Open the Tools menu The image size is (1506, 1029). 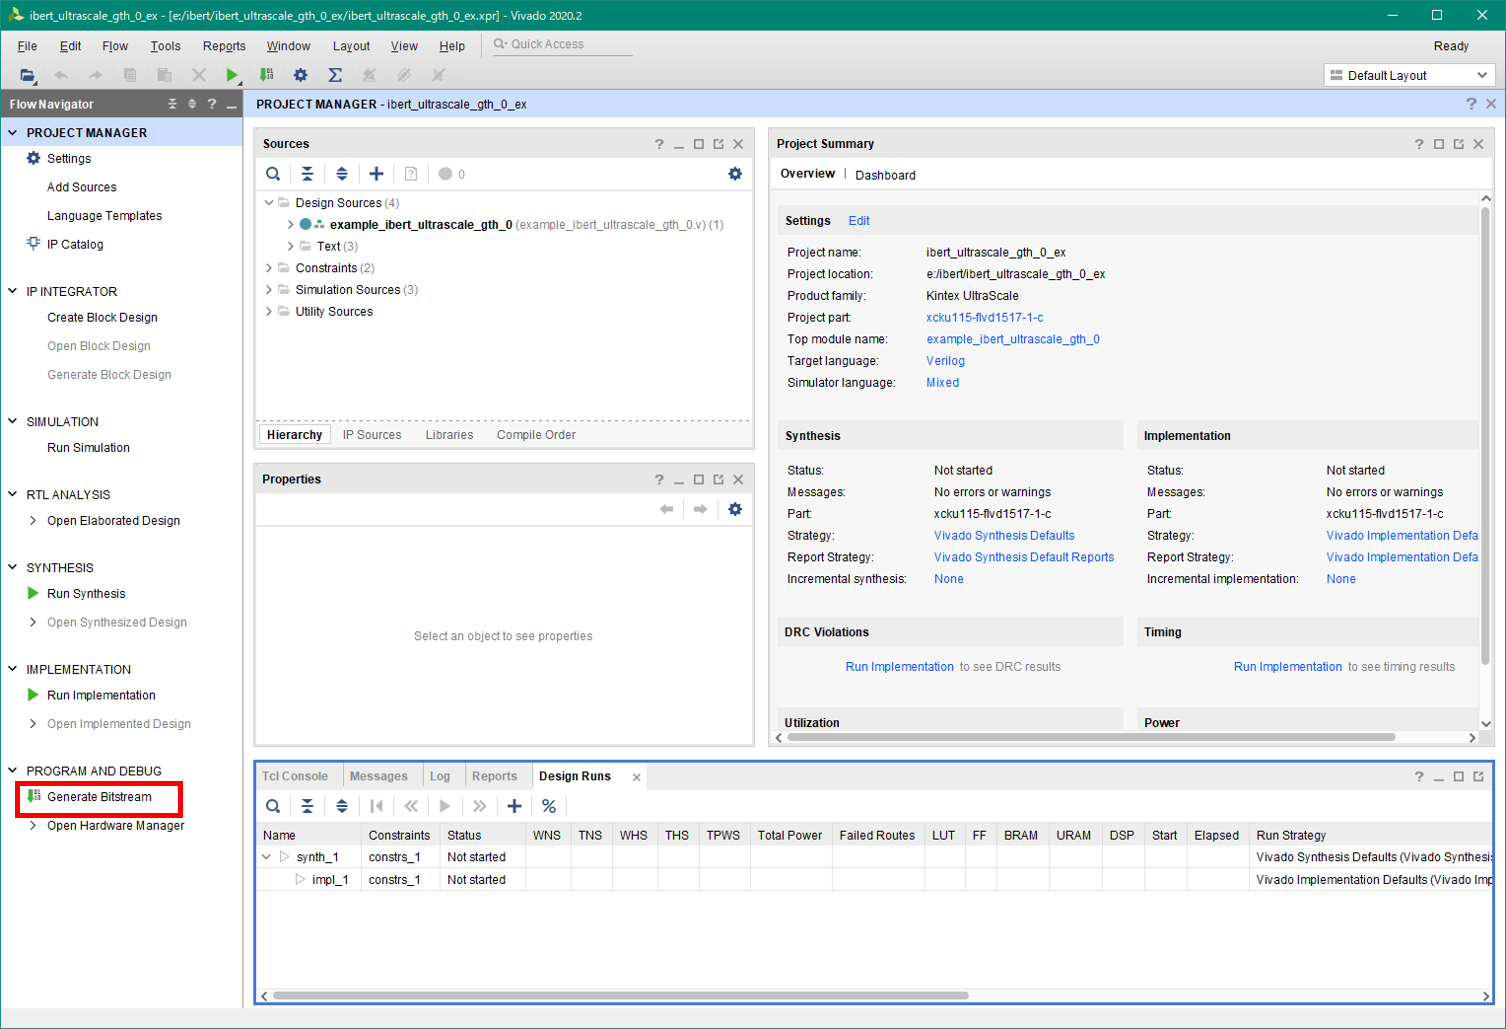point(165,46)
